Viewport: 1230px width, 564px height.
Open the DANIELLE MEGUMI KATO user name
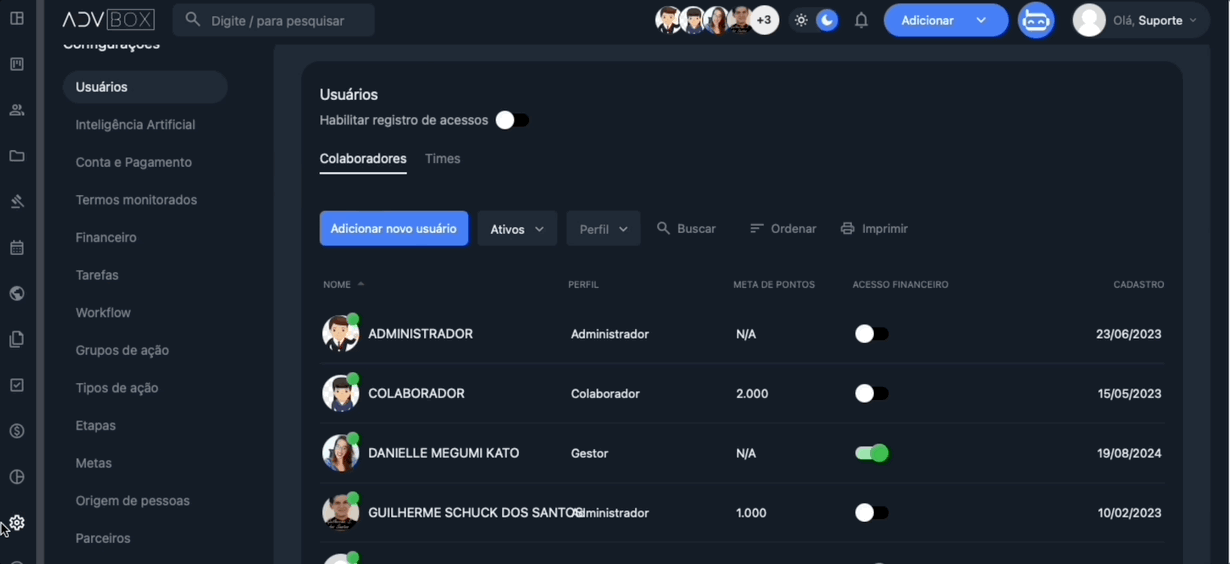pos(444,453)
